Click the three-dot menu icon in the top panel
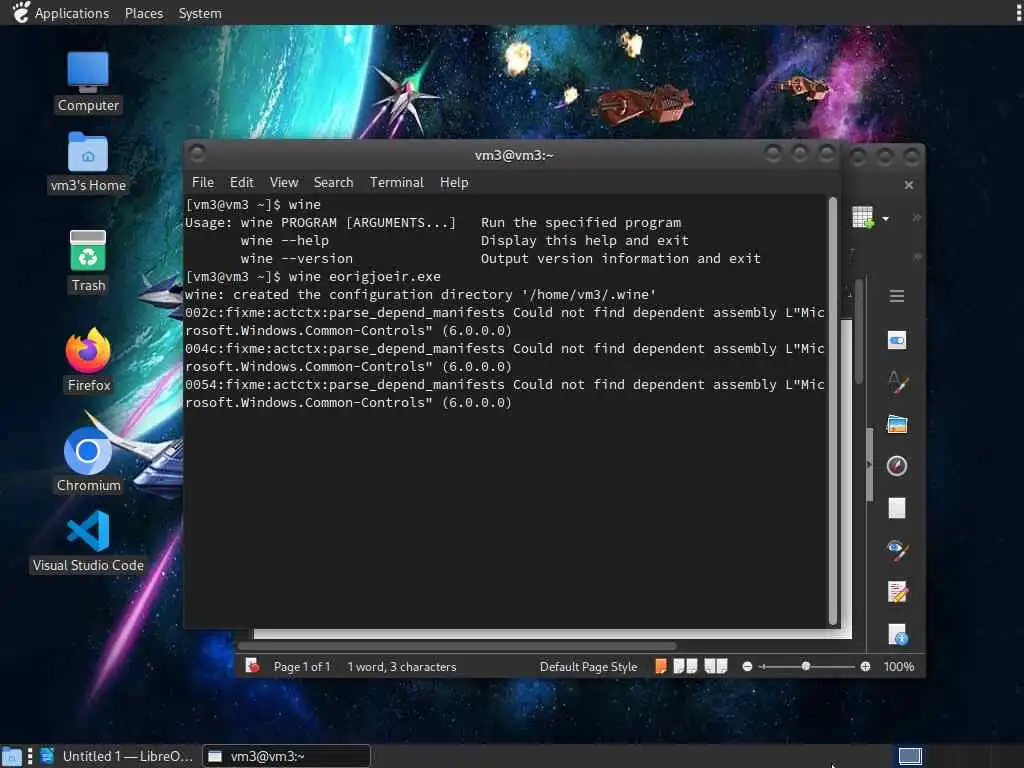1024x768 pixels. pyautogui.click(x=1018, y=12)
